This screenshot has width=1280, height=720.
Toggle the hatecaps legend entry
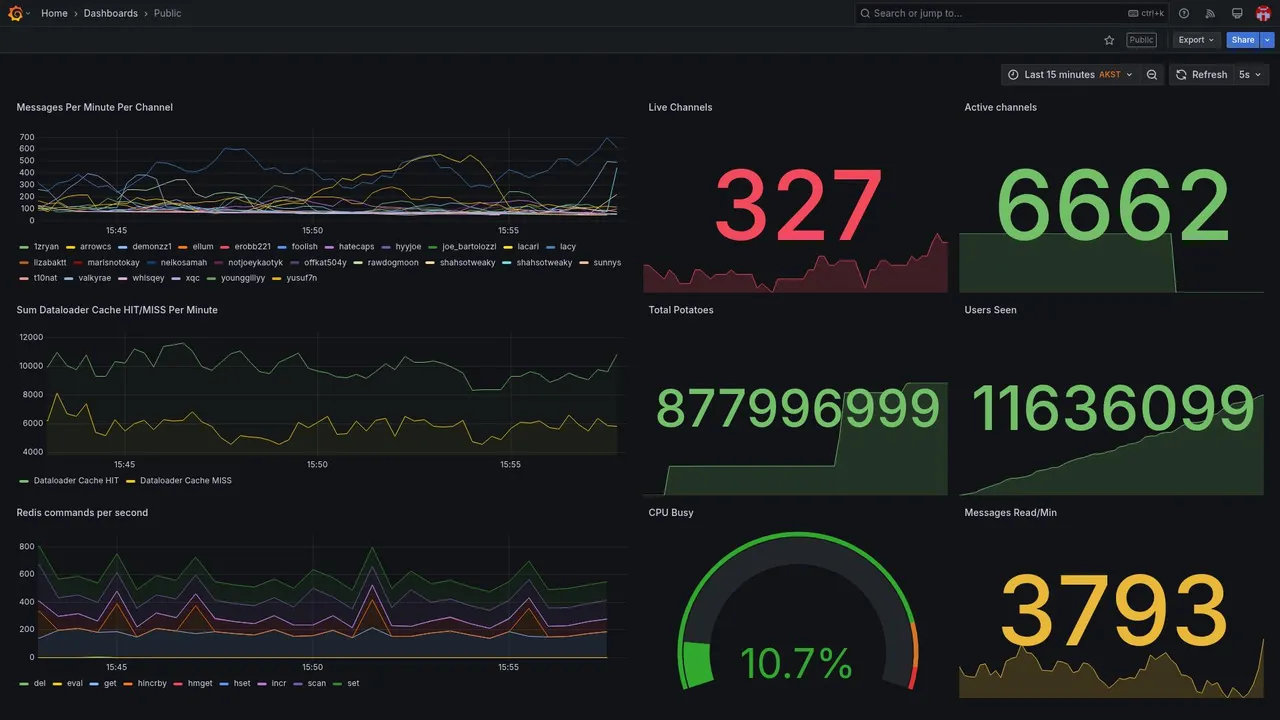point(356,246)
